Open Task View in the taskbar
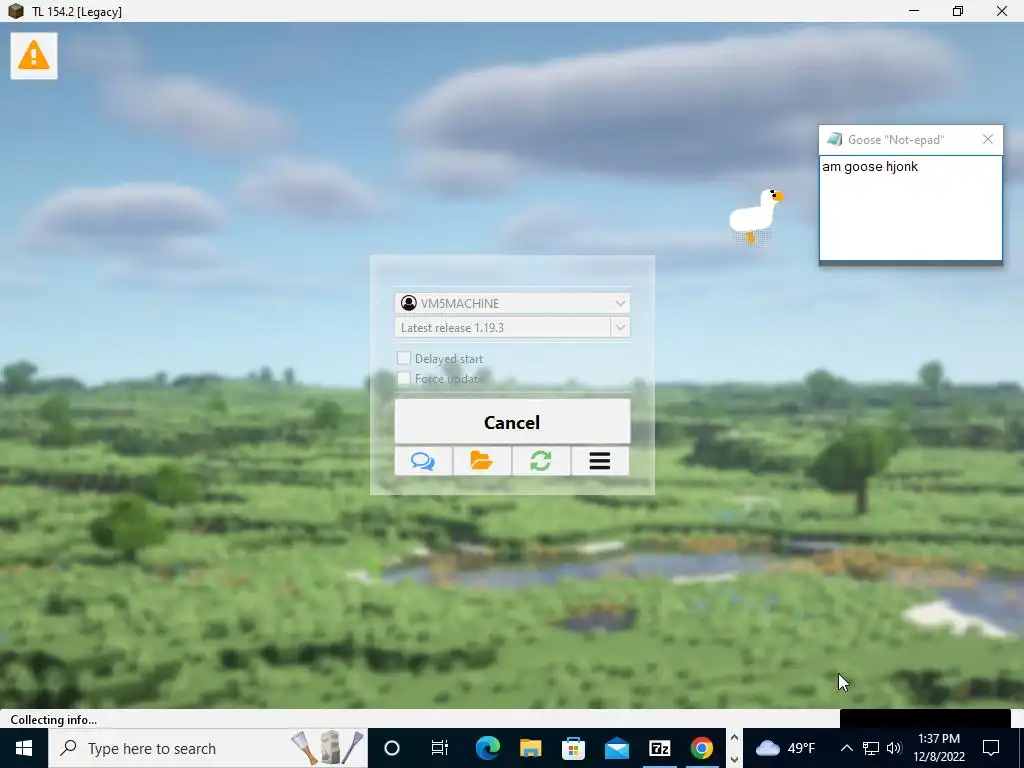This screenshot has height=768, width=1024. (x=440, y=748)
